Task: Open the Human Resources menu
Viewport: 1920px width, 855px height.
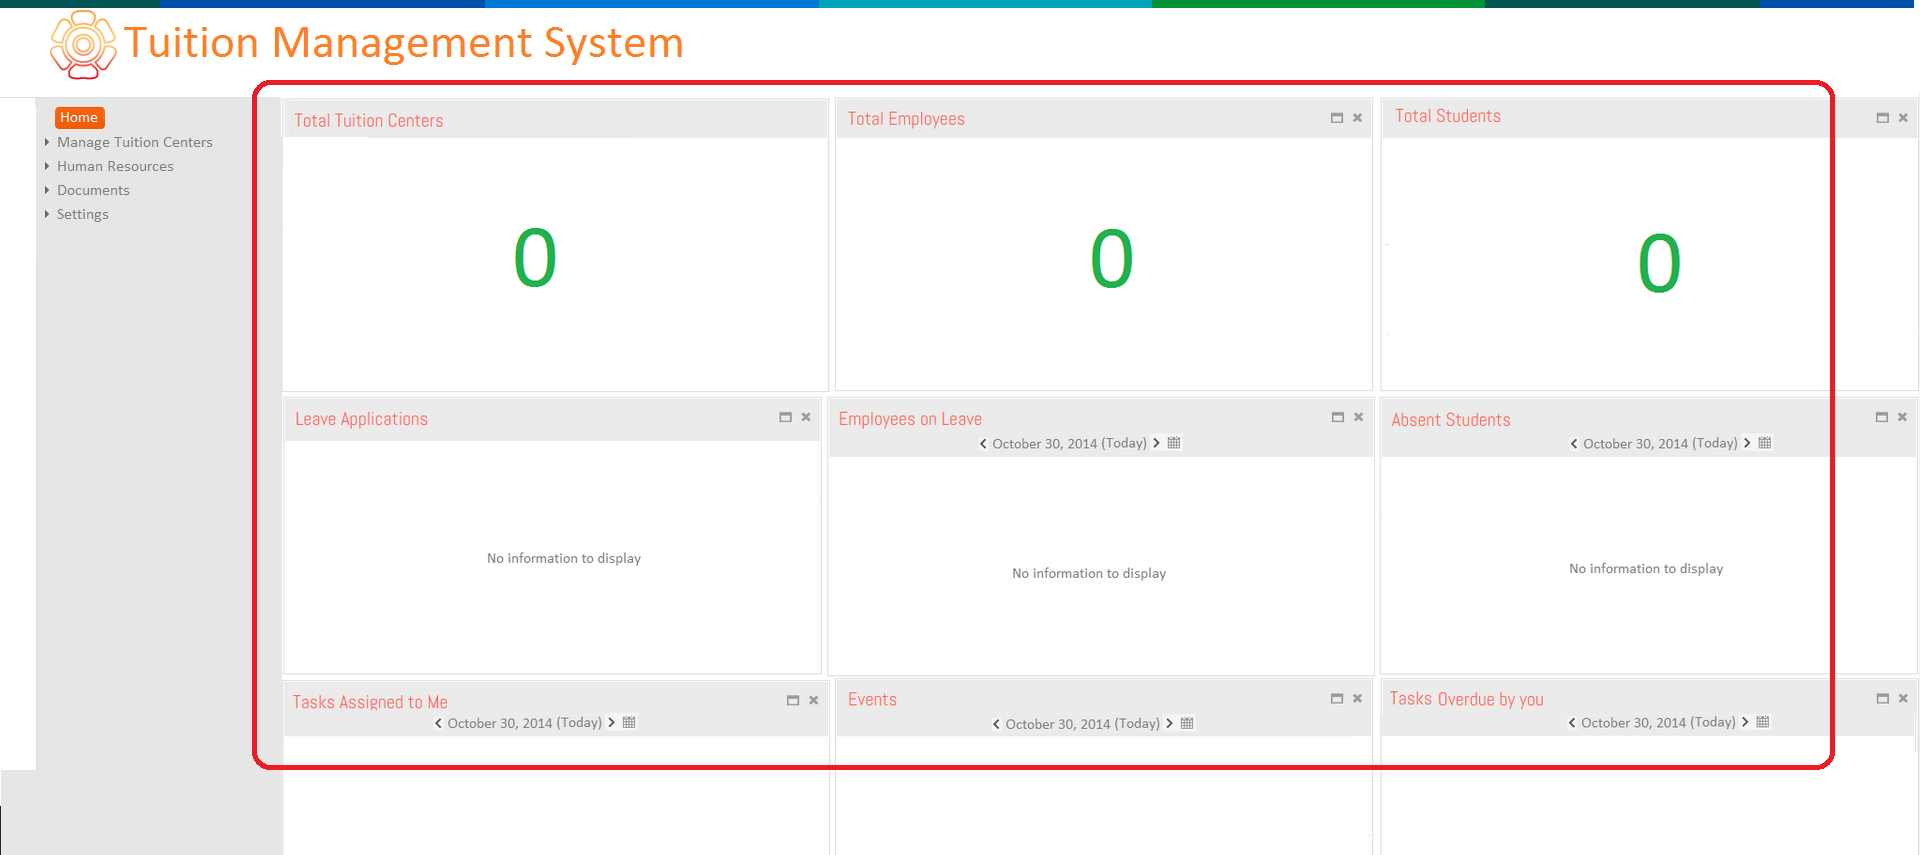Action: [115, 166]
